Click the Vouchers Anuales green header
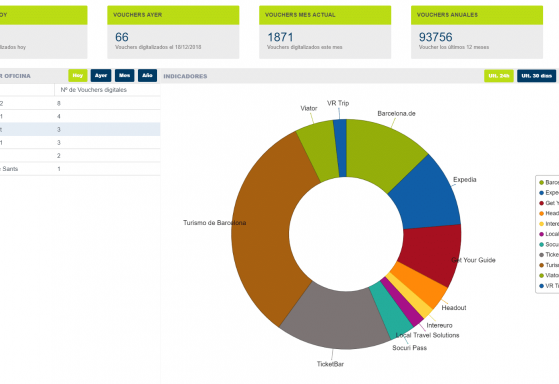Image resolution: width=559 pixels, height=384 pixels. tap(477, 15)
